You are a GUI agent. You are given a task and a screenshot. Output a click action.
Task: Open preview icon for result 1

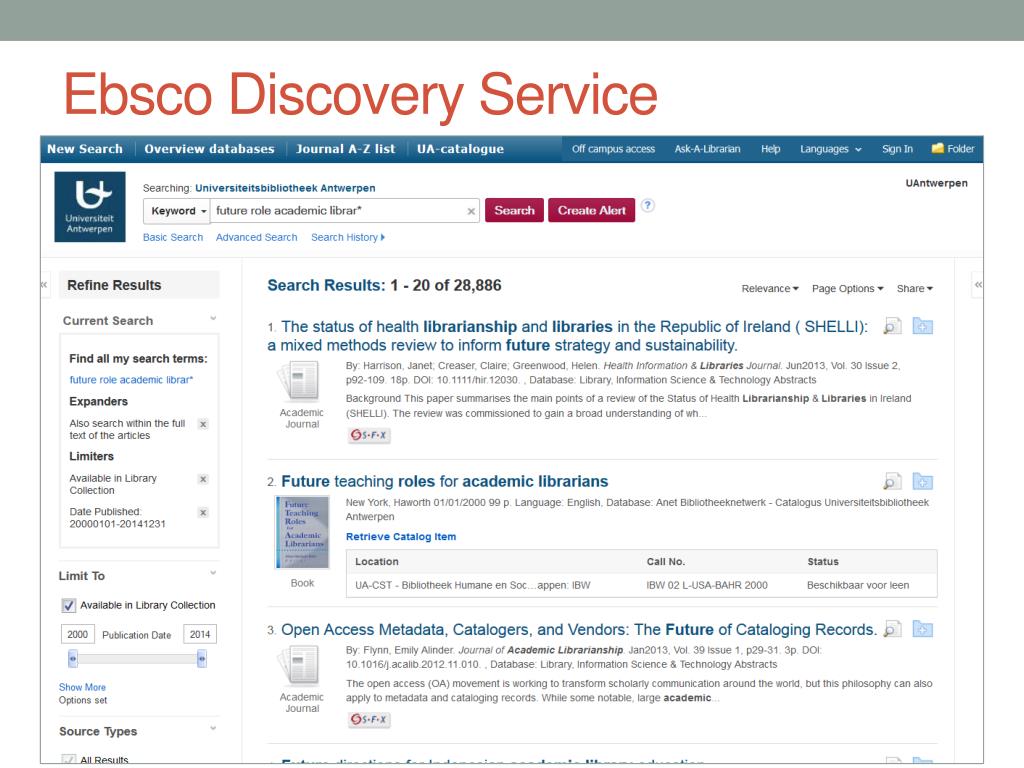coord(892,326)
